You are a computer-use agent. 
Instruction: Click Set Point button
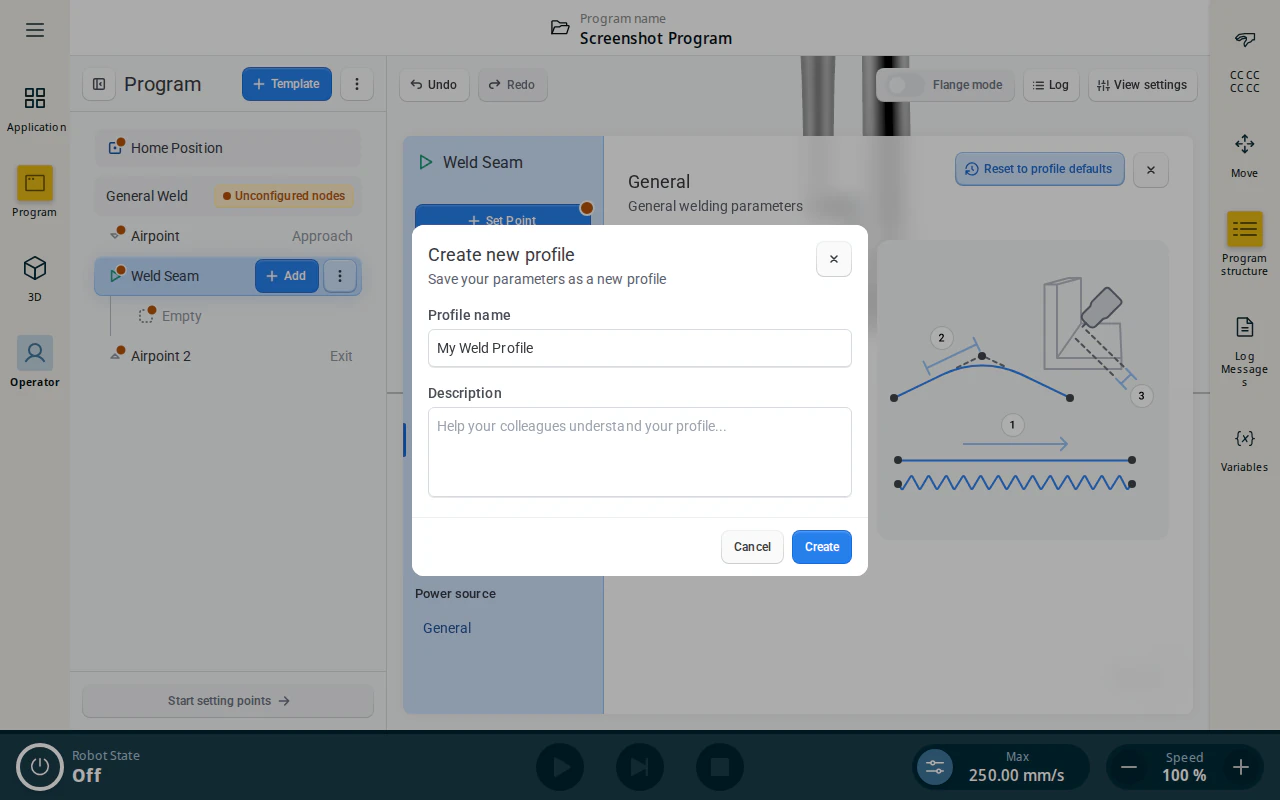coord(503,219)
